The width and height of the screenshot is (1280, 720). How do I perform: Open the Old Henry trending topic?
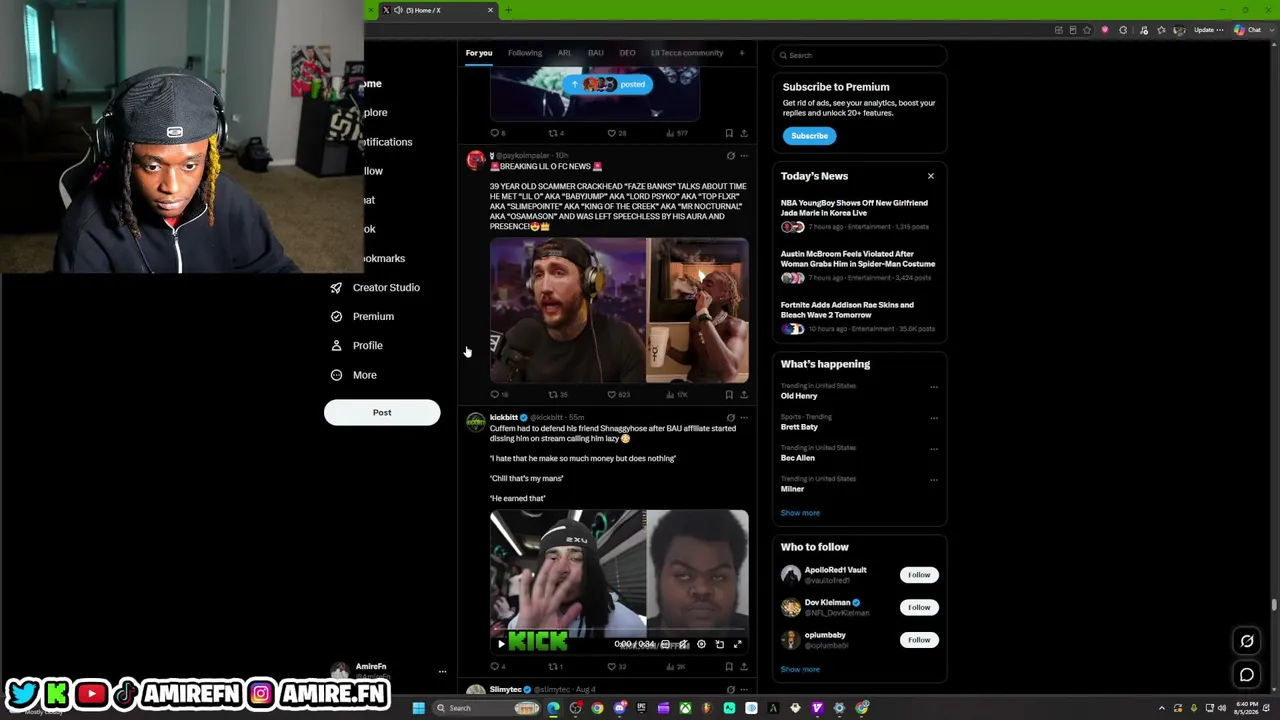799,396
